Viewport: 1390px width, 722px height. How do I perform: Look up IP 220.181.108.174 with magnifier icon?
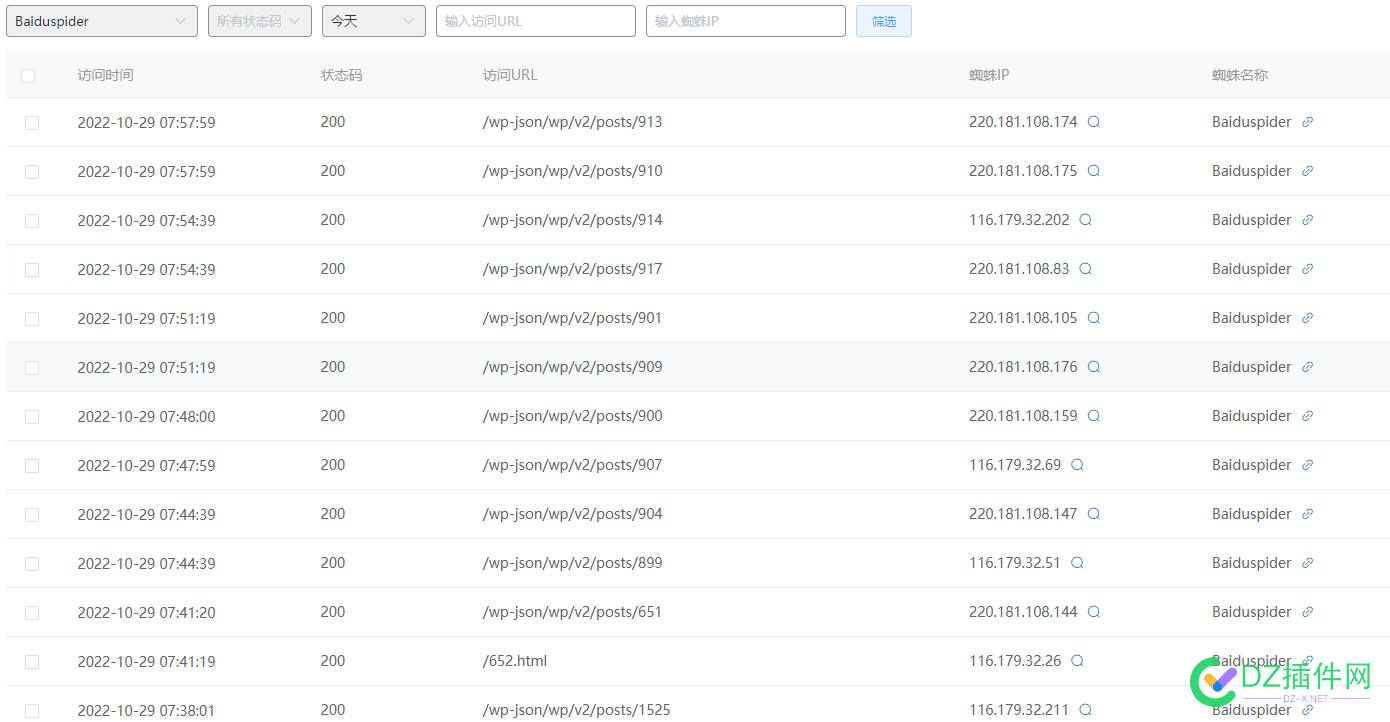click(x=1094, y=122)
